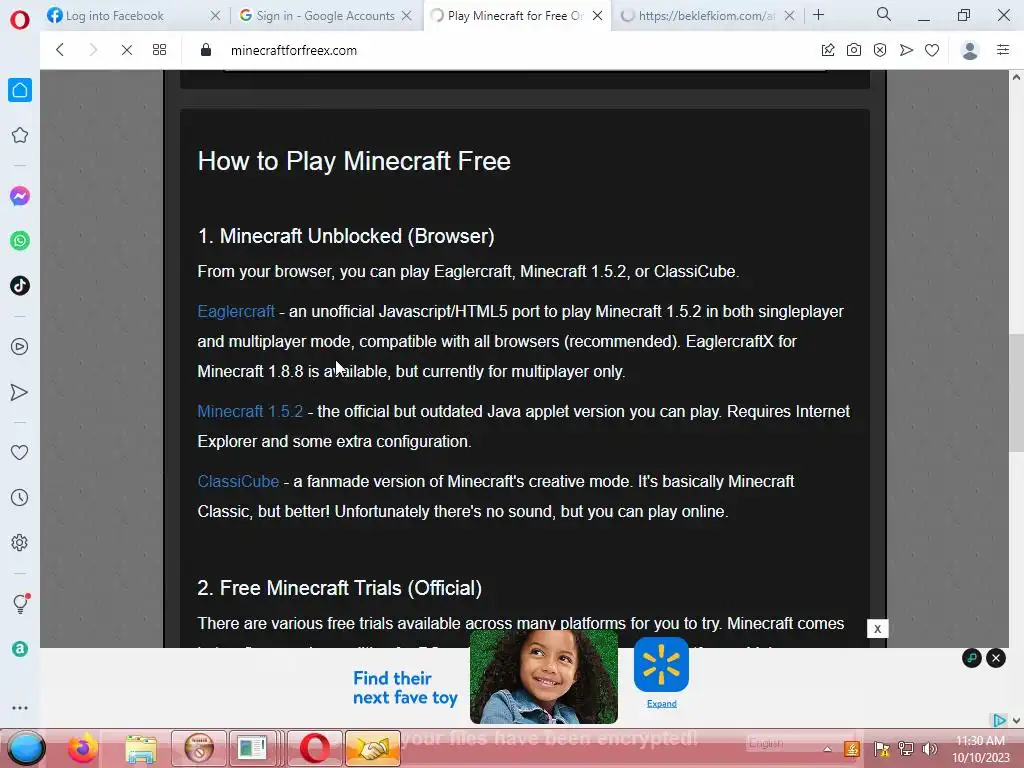Close the beklefkiom.com tab
Image resolution: width=1024 pixels, height=768 pixels.
[x=789, y=16]
